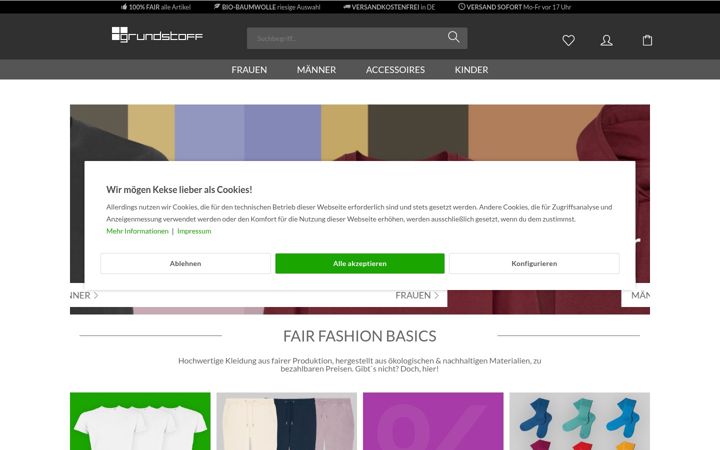Open the white T-shirts category tile
This screenshot has height=450, width=720.
click(x=140, y=421)
